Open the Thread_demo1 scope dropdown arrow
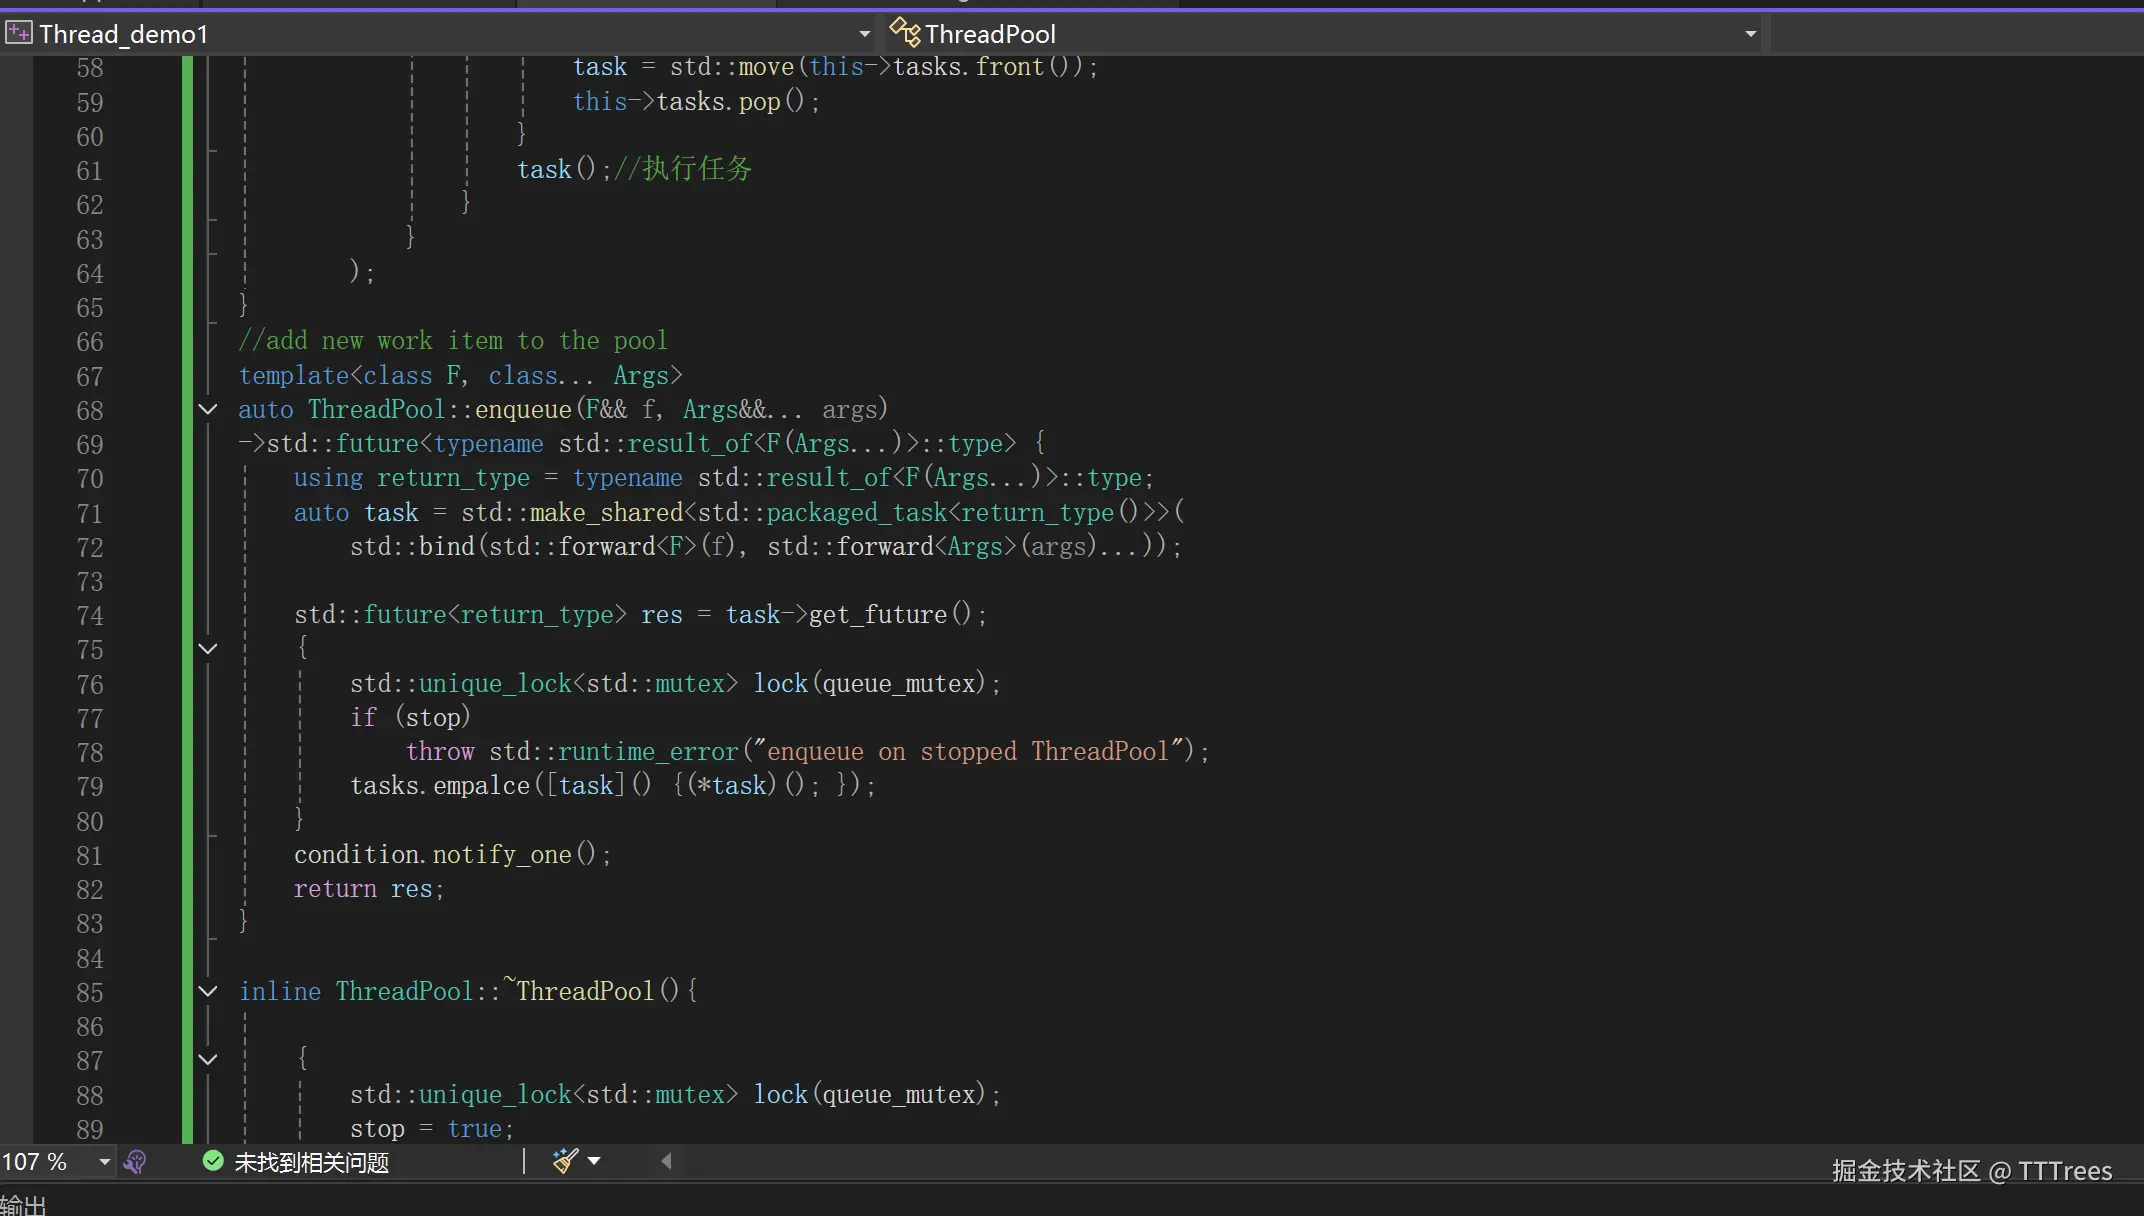Viewport: 2144px width, 1216px height. (864, 34)
